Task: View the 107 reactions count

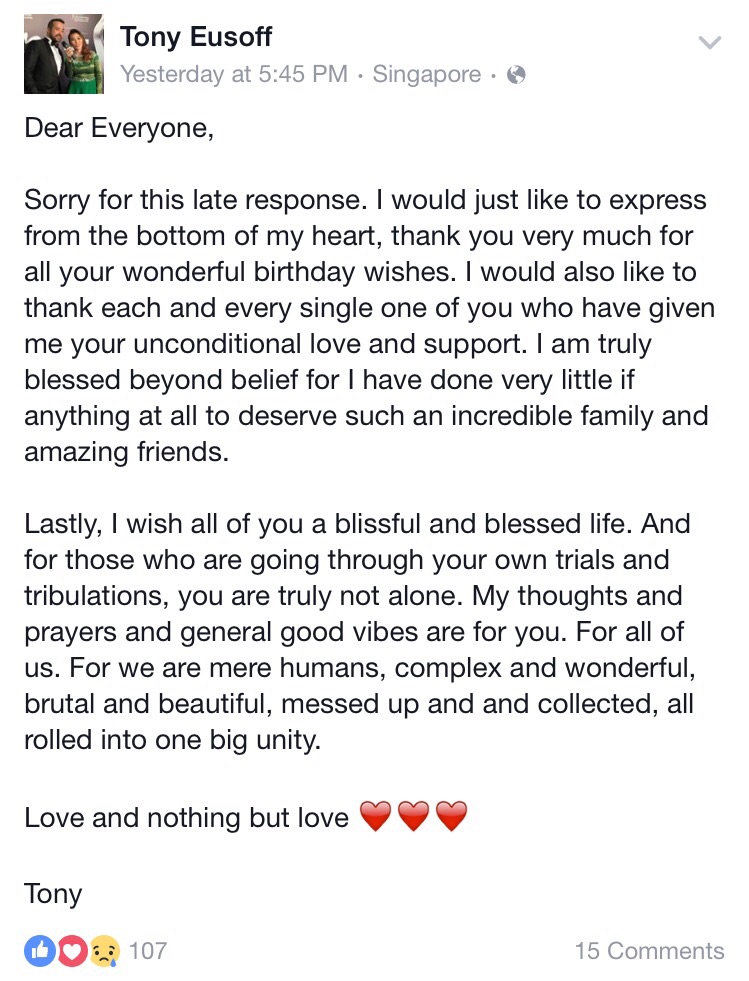Action: pos(147,950)
